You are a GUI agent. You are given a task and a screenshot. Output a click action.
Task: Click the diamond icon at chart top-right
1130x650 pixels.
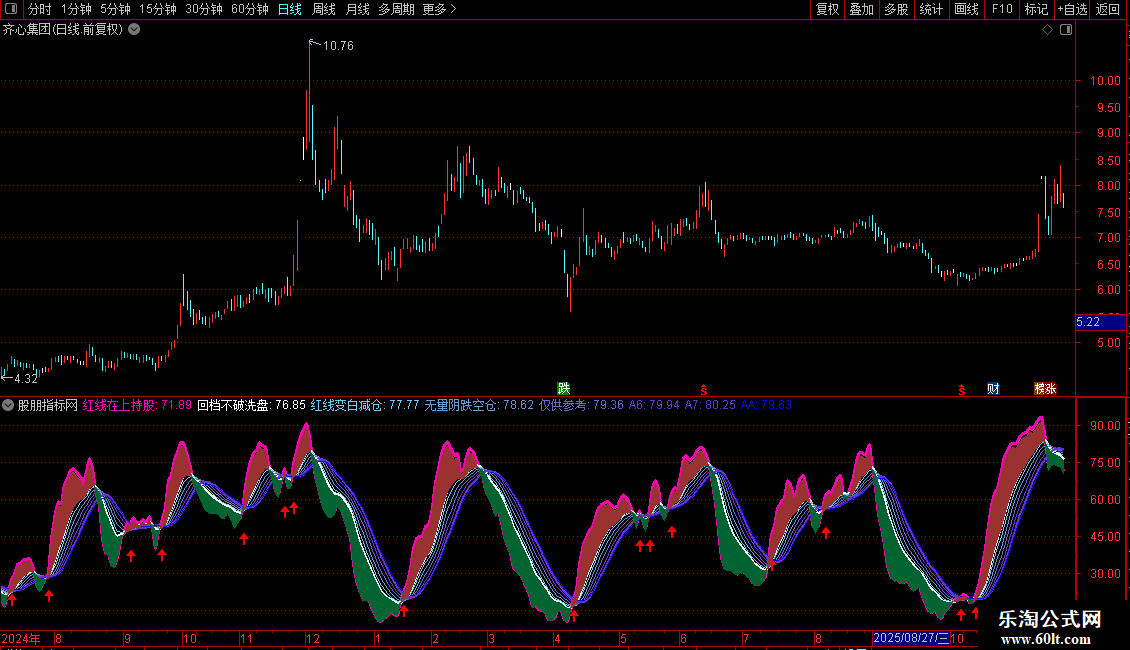tap(1047, 30)
